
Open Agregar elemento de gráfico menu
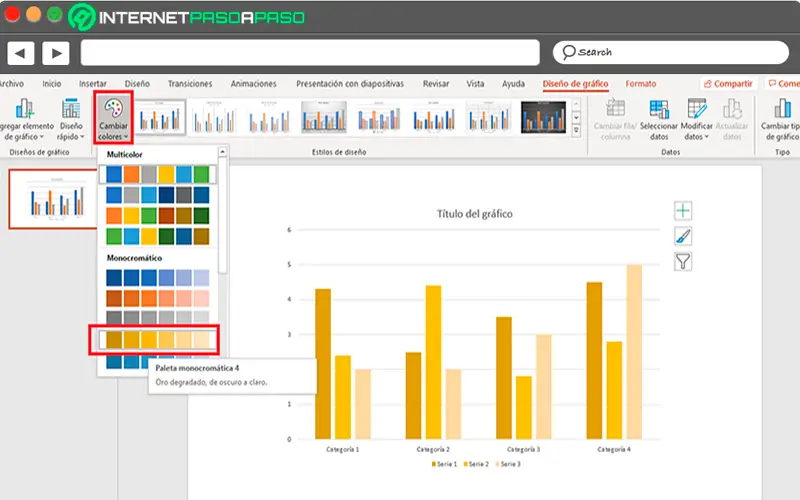[x=26, y=119]
